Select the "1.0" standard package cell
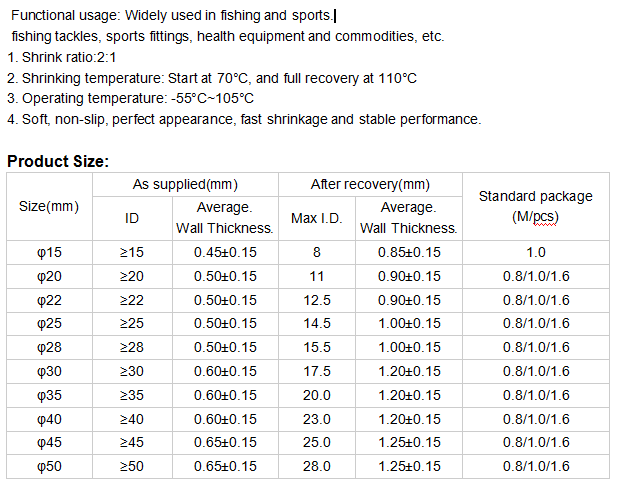This screenshot has height=485, width=617. tap(536, 253)
